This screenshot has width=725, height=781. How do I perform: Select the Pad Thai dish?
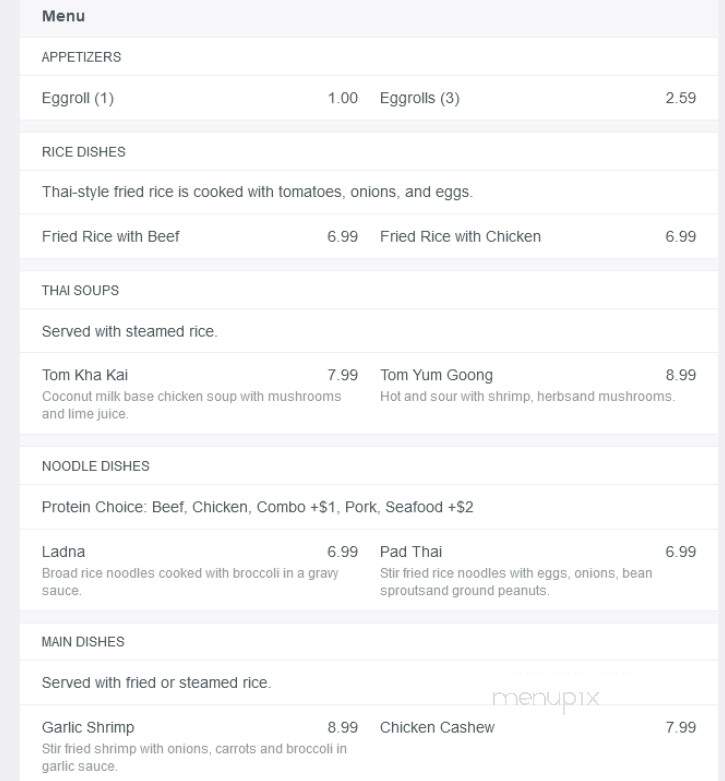pos(411,552)
